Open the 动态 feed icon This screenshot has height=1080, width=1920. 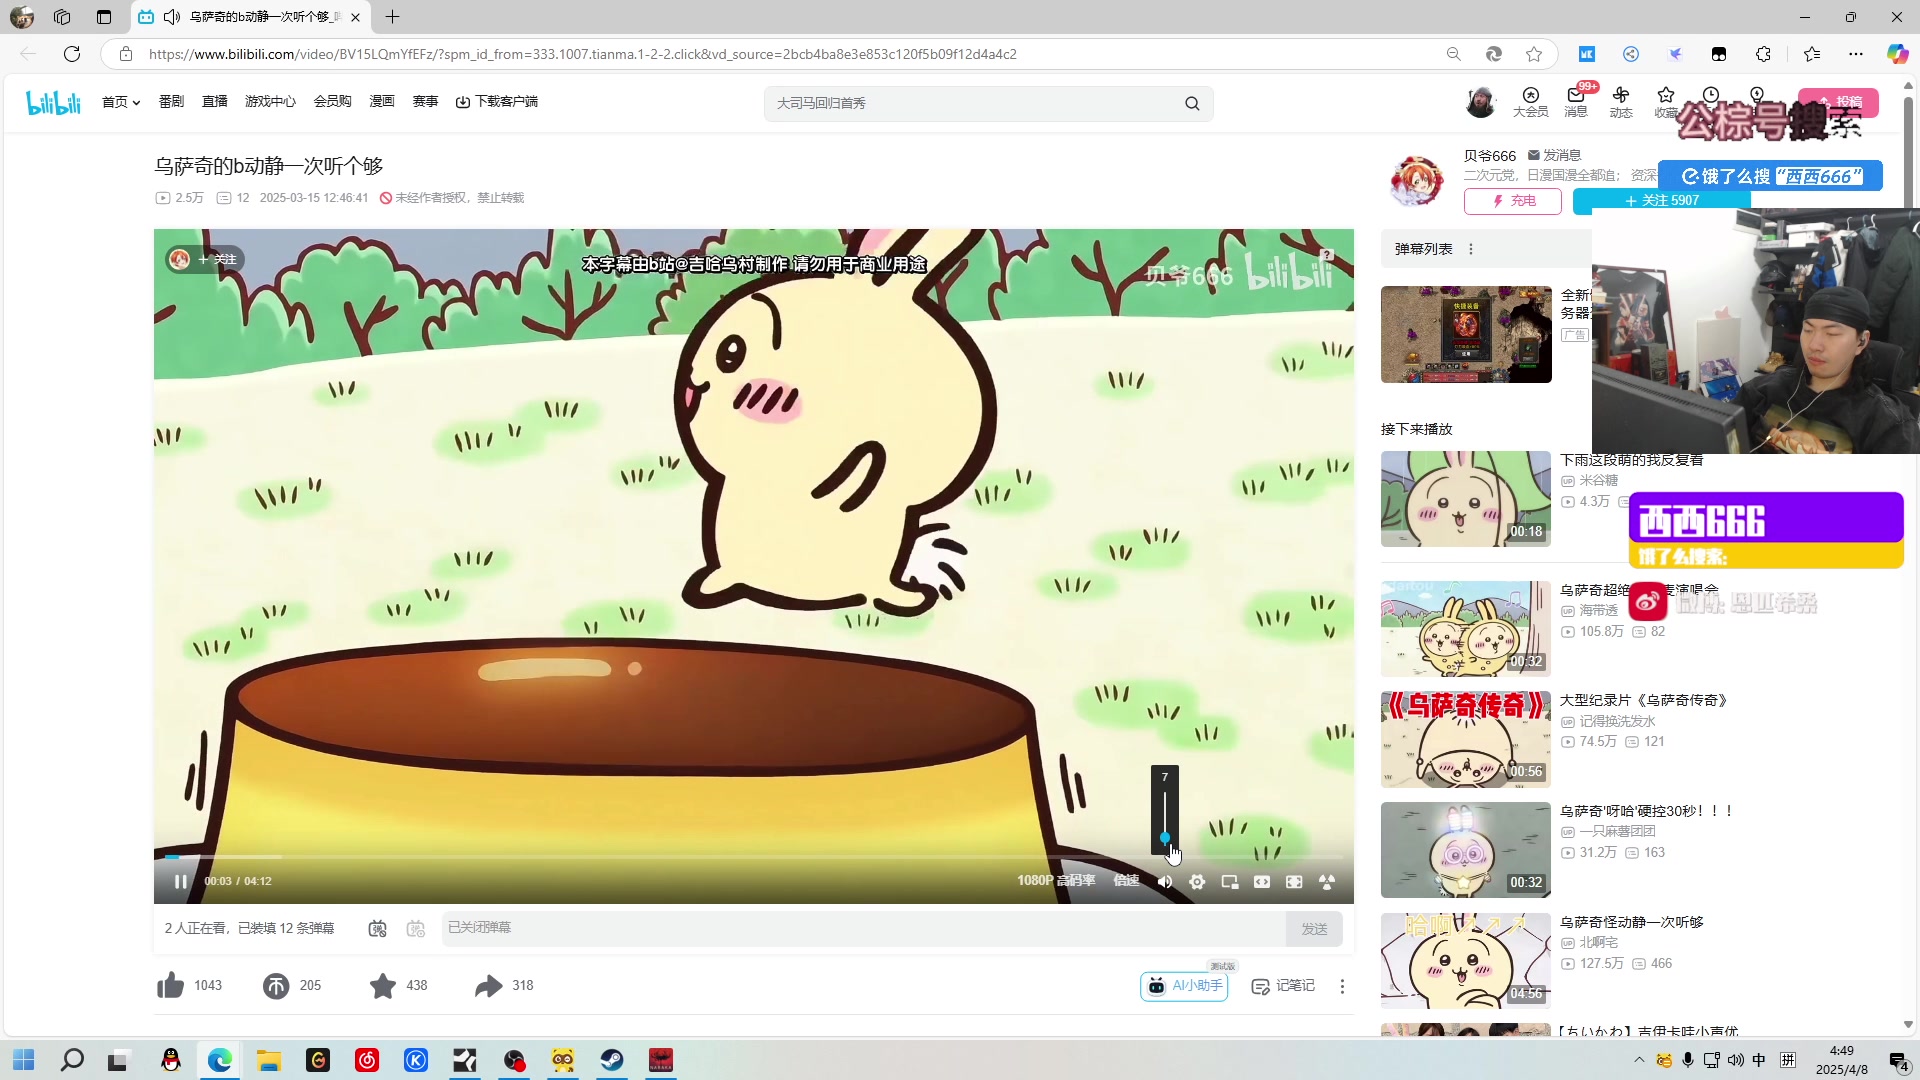pos(1621,102)
